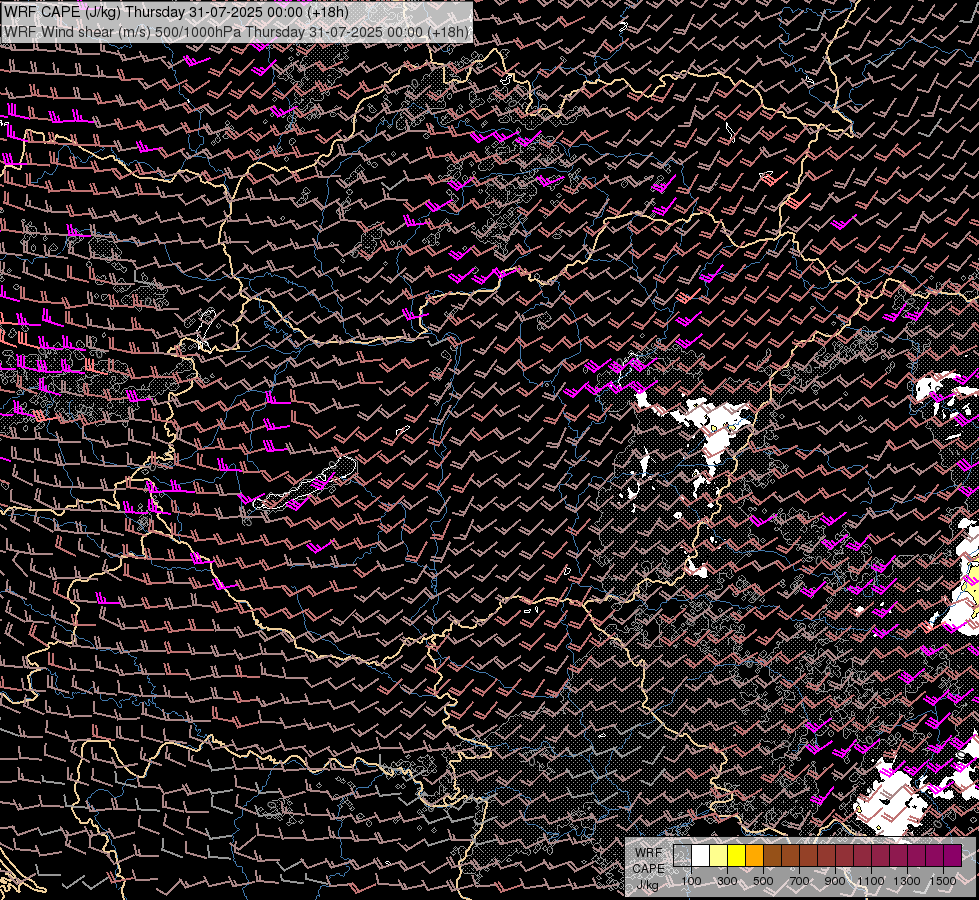The image size is (979, 900).
Task: Select the transparent first legend swatch
Action: click(x=682, y=856)
